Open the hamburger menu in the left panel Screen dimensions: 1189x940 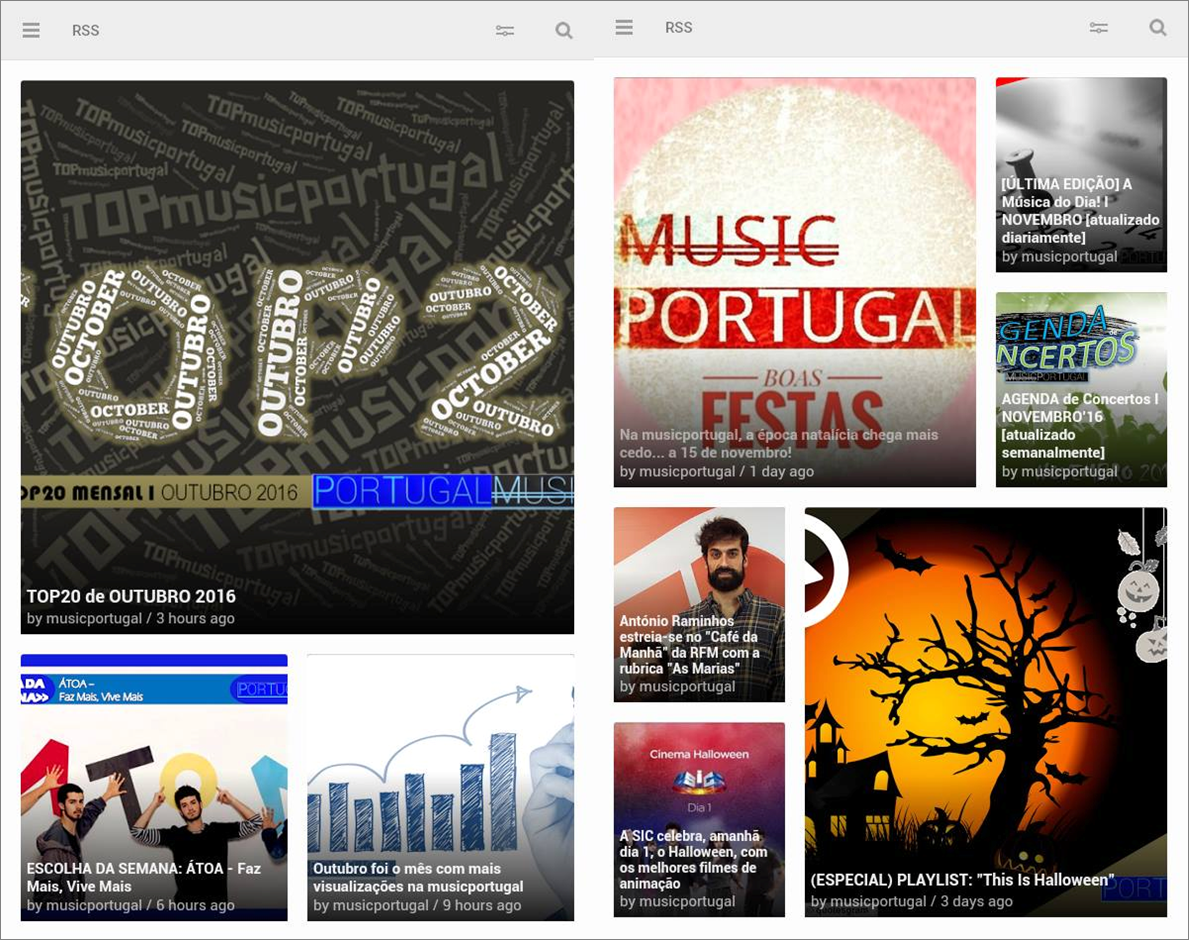[31, 30]
